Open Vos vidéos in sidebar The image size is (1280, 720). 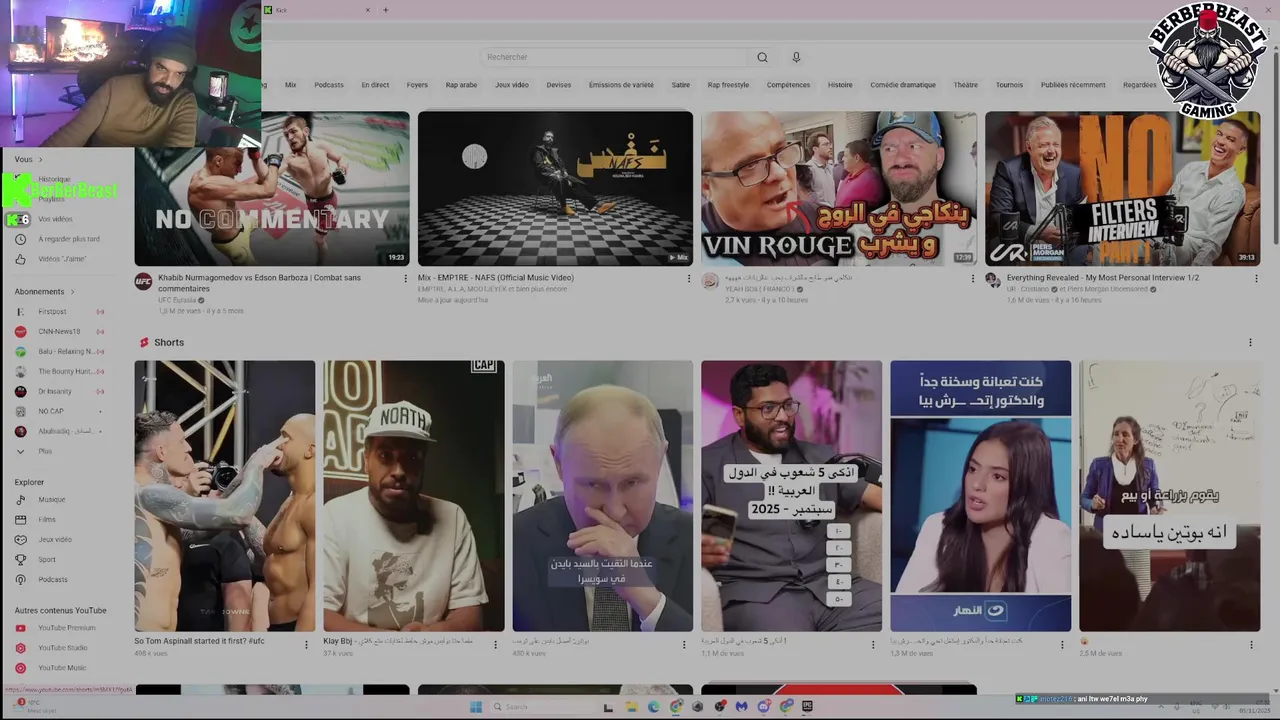pyautogui.click(x=55, y=219)
